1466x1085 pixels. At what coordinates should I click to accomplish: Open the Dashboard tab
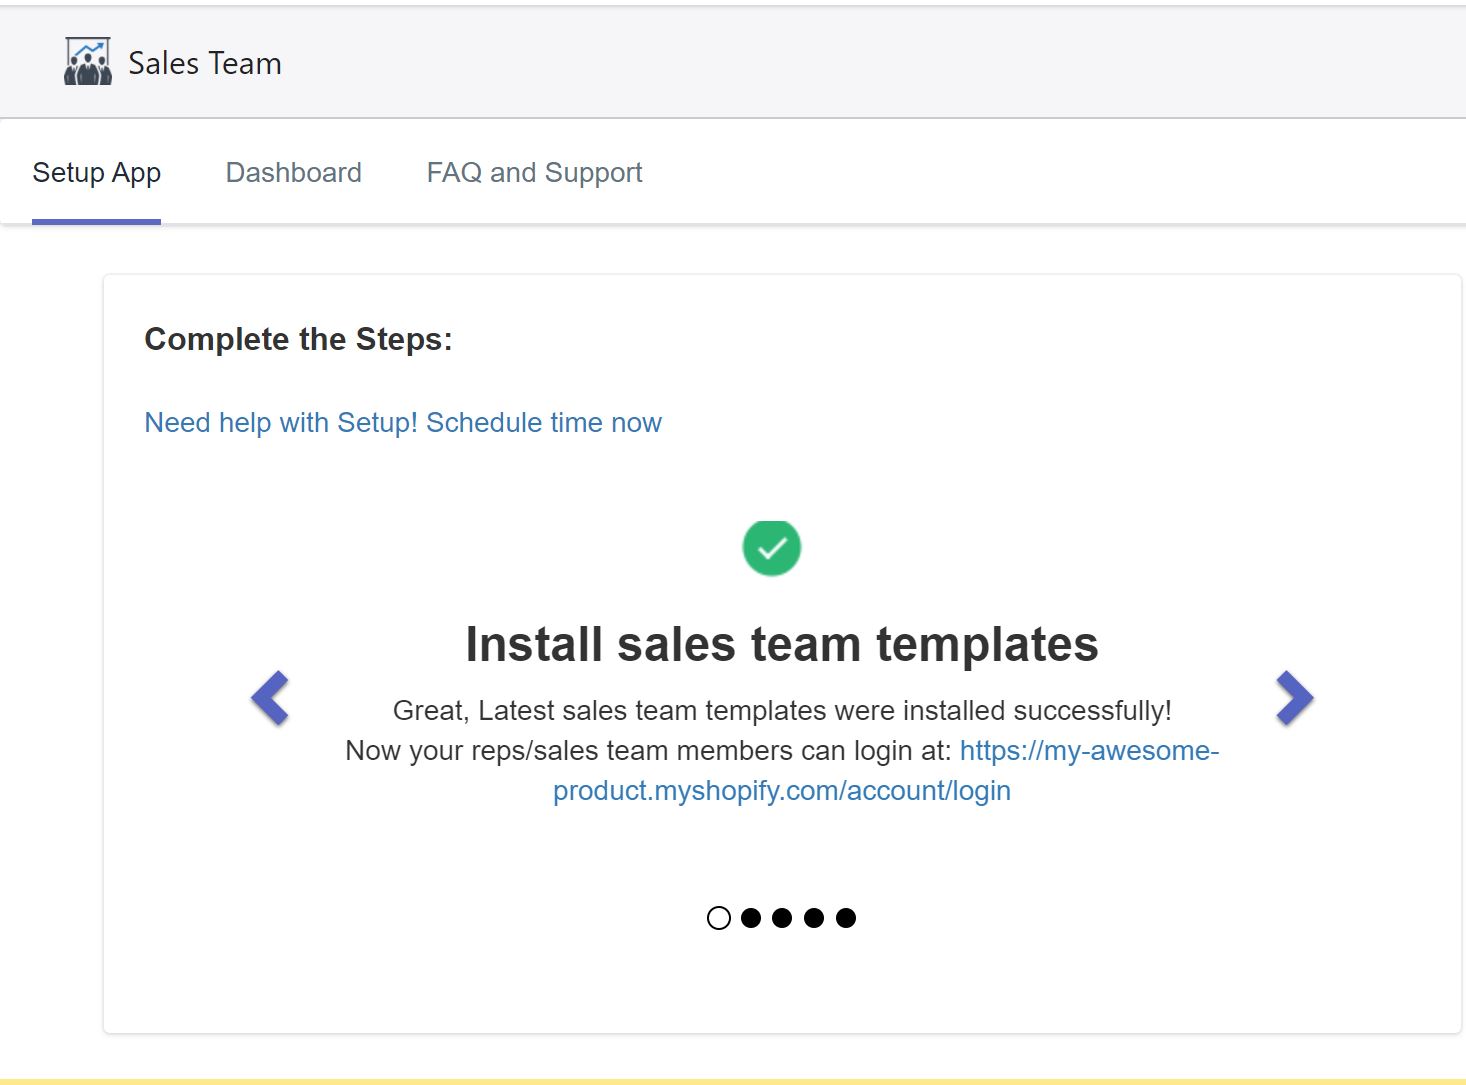293,173
